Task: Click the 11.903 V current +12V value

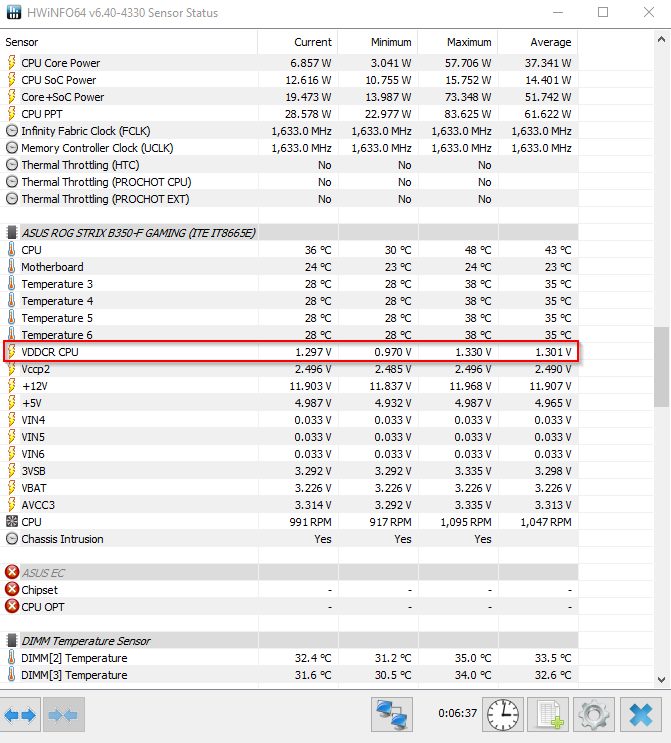Action: click(310, 386)
